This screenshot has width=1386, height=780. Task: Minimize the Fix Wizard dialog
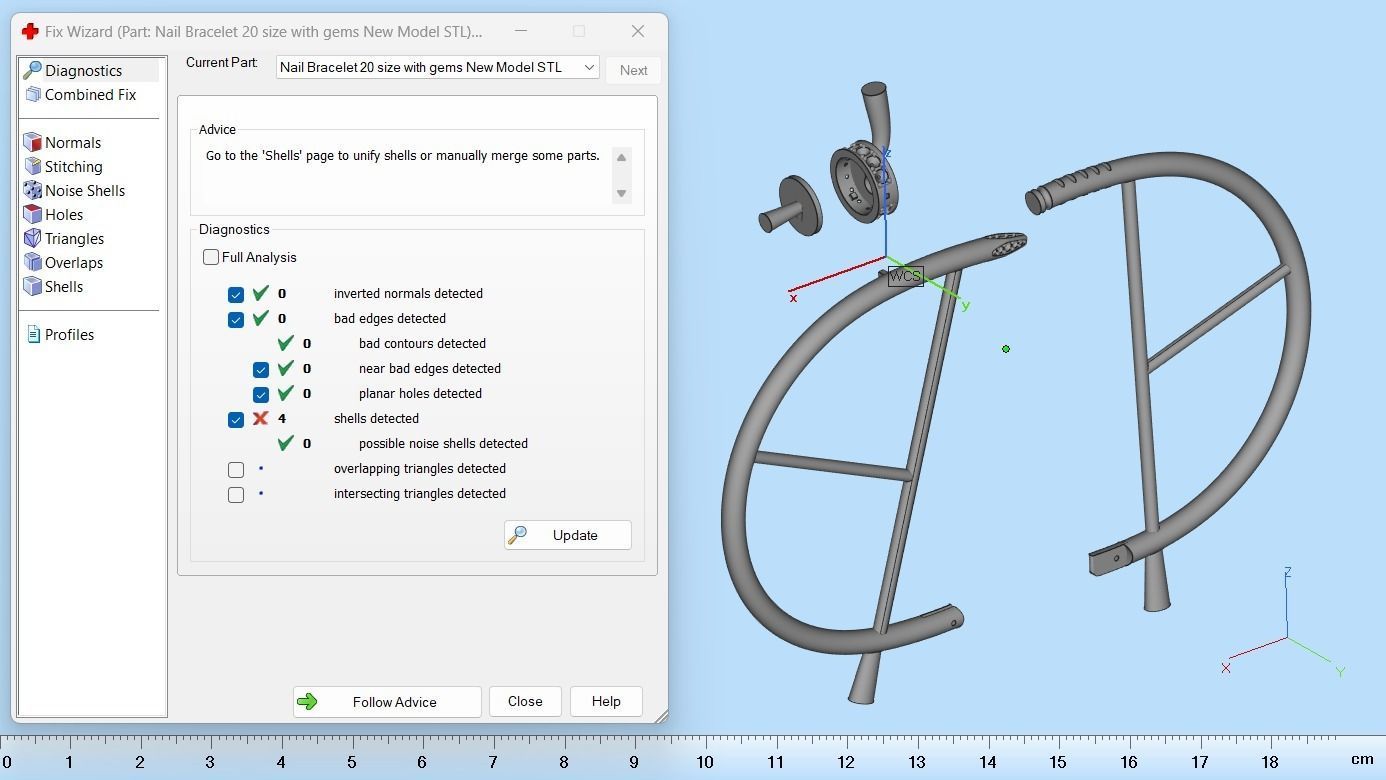click(x=520, y=31)
